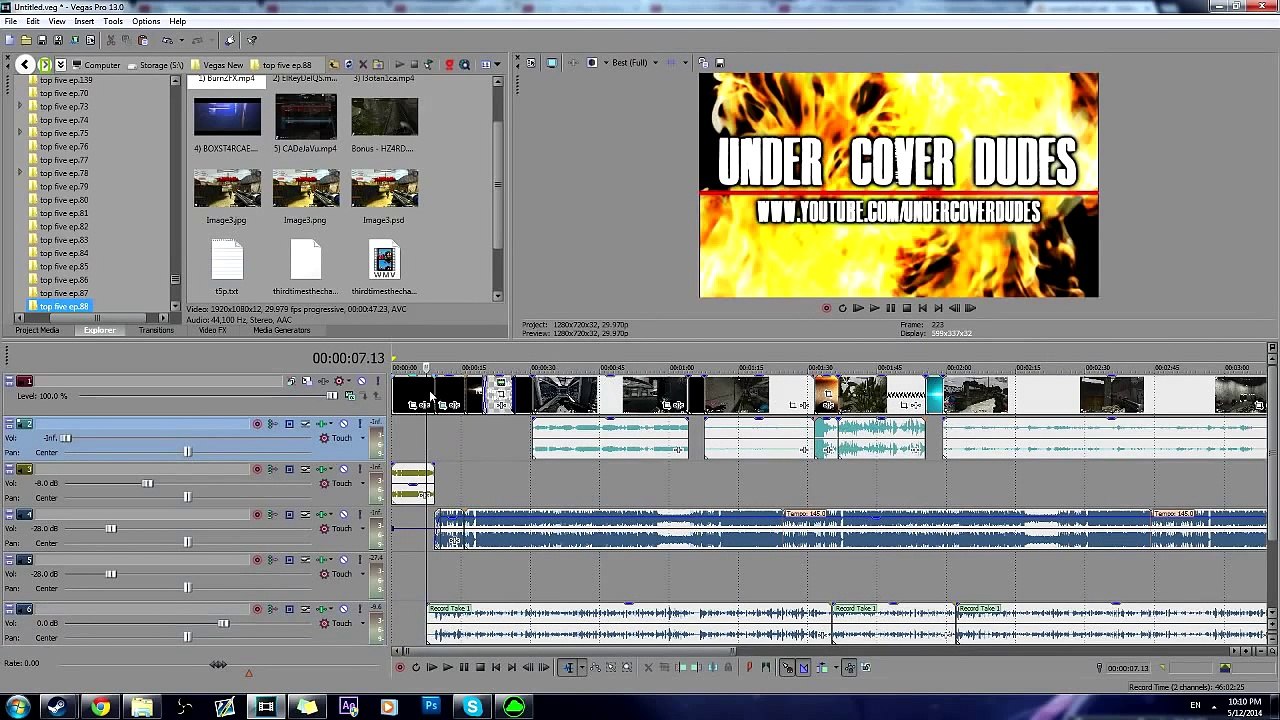This screenshot has height=720, width=1280.
Task: Click the Level slider handle on video track 1
Action: click(333, 396)
